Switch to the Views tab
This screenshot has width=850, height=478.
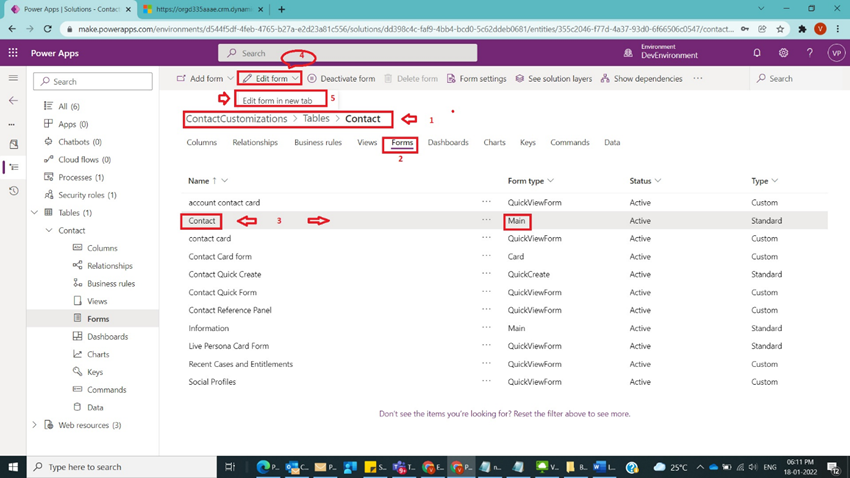click(x=367, y=143)
